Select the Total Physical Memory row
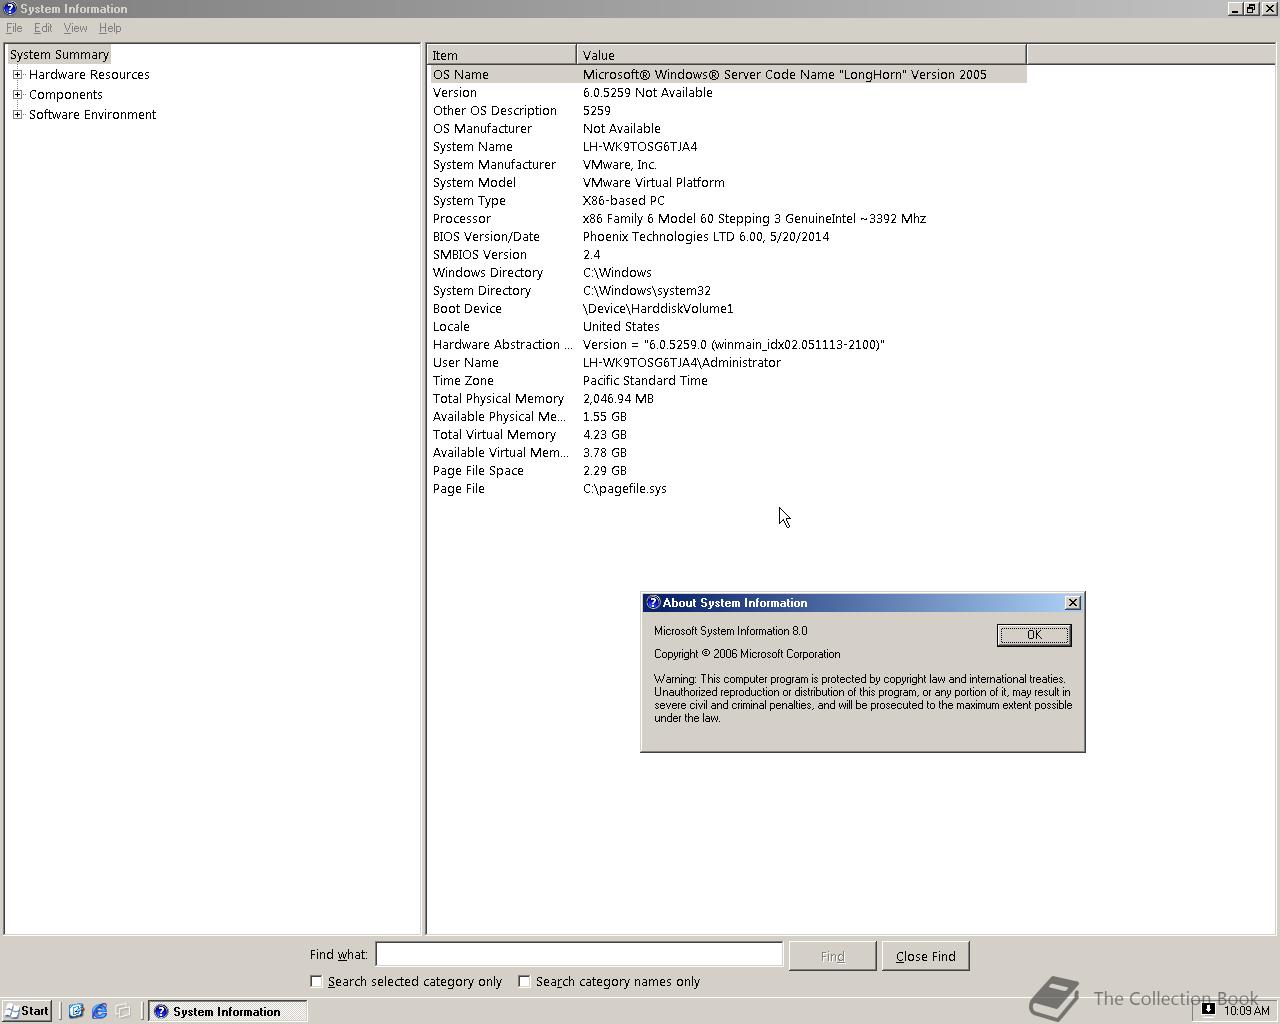The image size is (1280, 1024). click(x=728, y=398)
